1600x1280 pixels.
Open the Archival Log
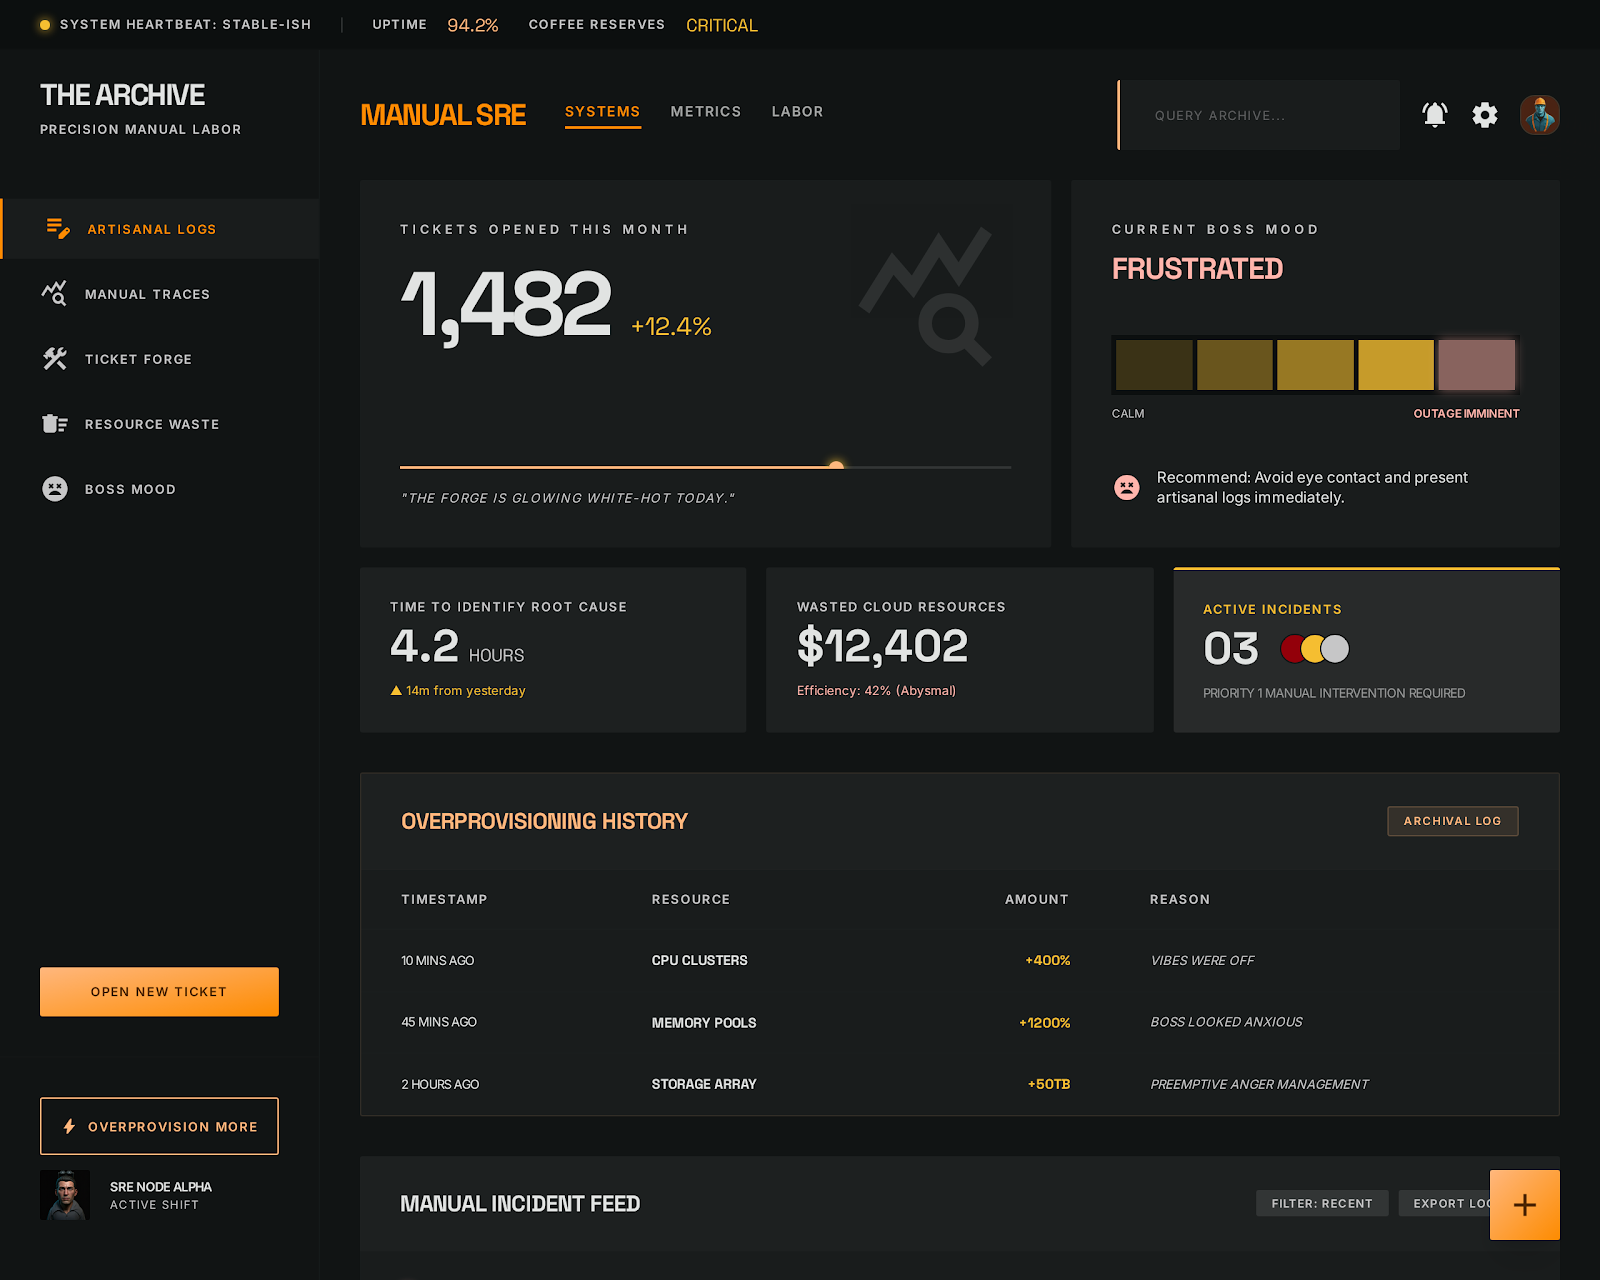pyautogui.click(x=1452, y=820)
